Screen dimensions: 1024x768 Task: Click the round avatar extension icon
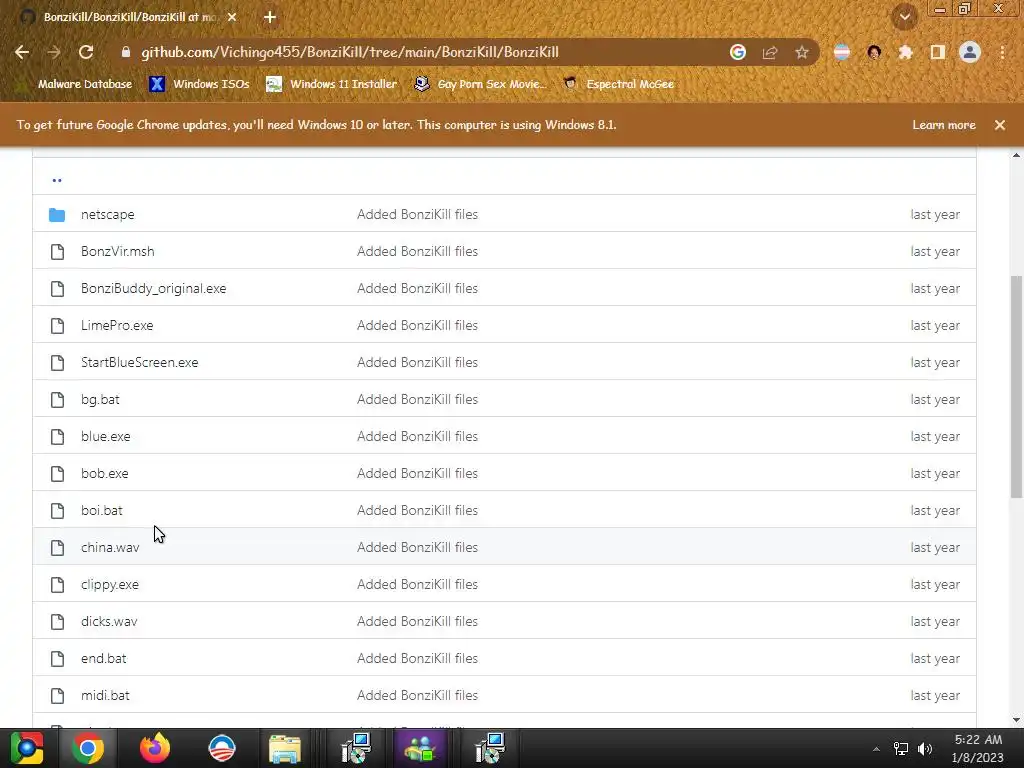874,52
